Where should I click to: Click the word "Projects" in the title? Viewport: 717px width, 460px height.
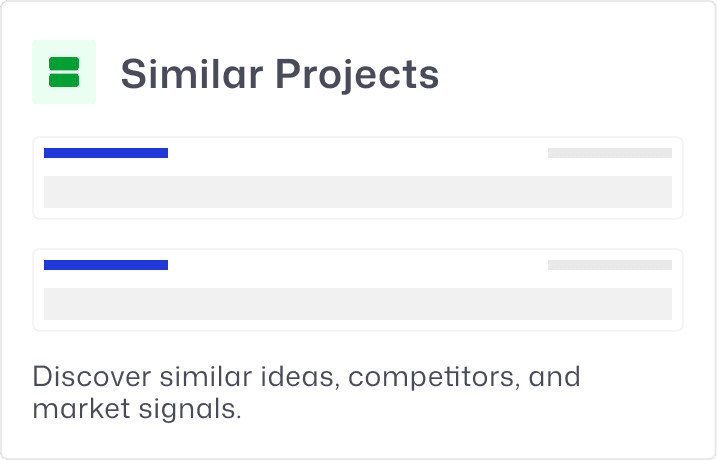click(x=357, y=74)
